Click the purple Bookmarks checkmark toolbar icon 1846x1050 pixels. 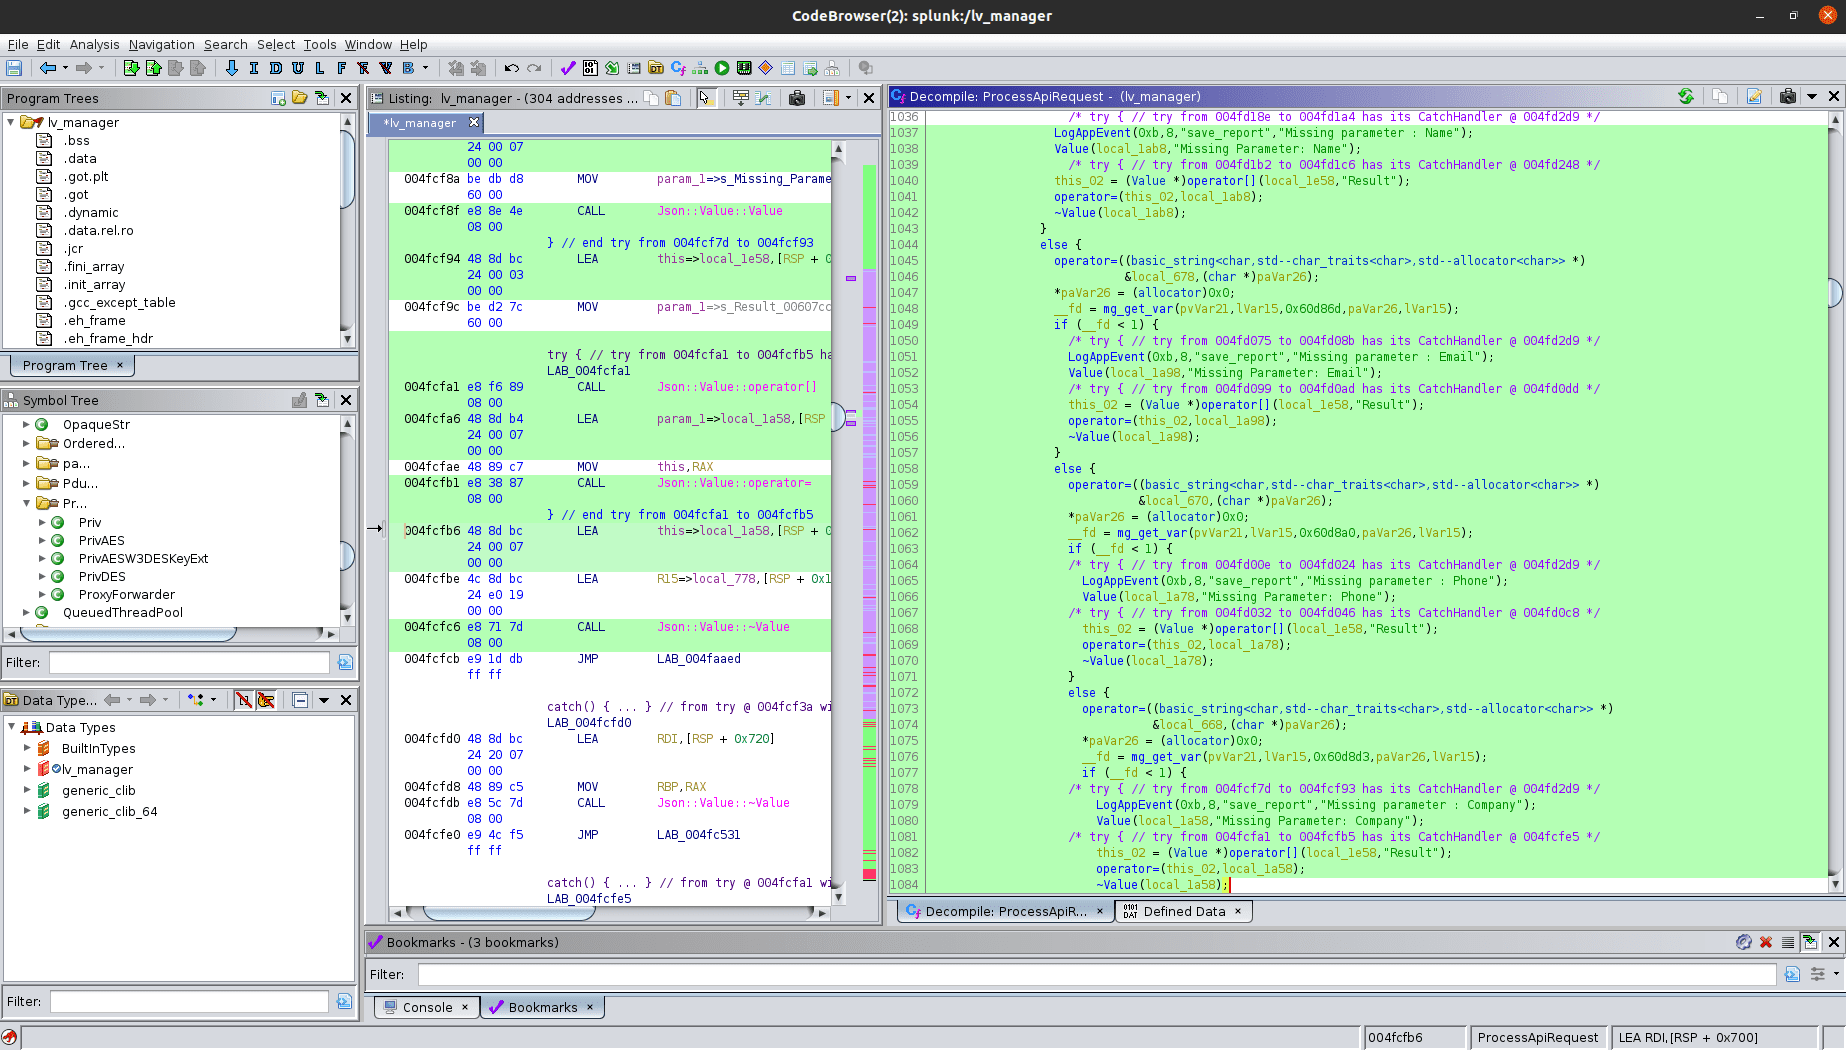tap(567, 68)
